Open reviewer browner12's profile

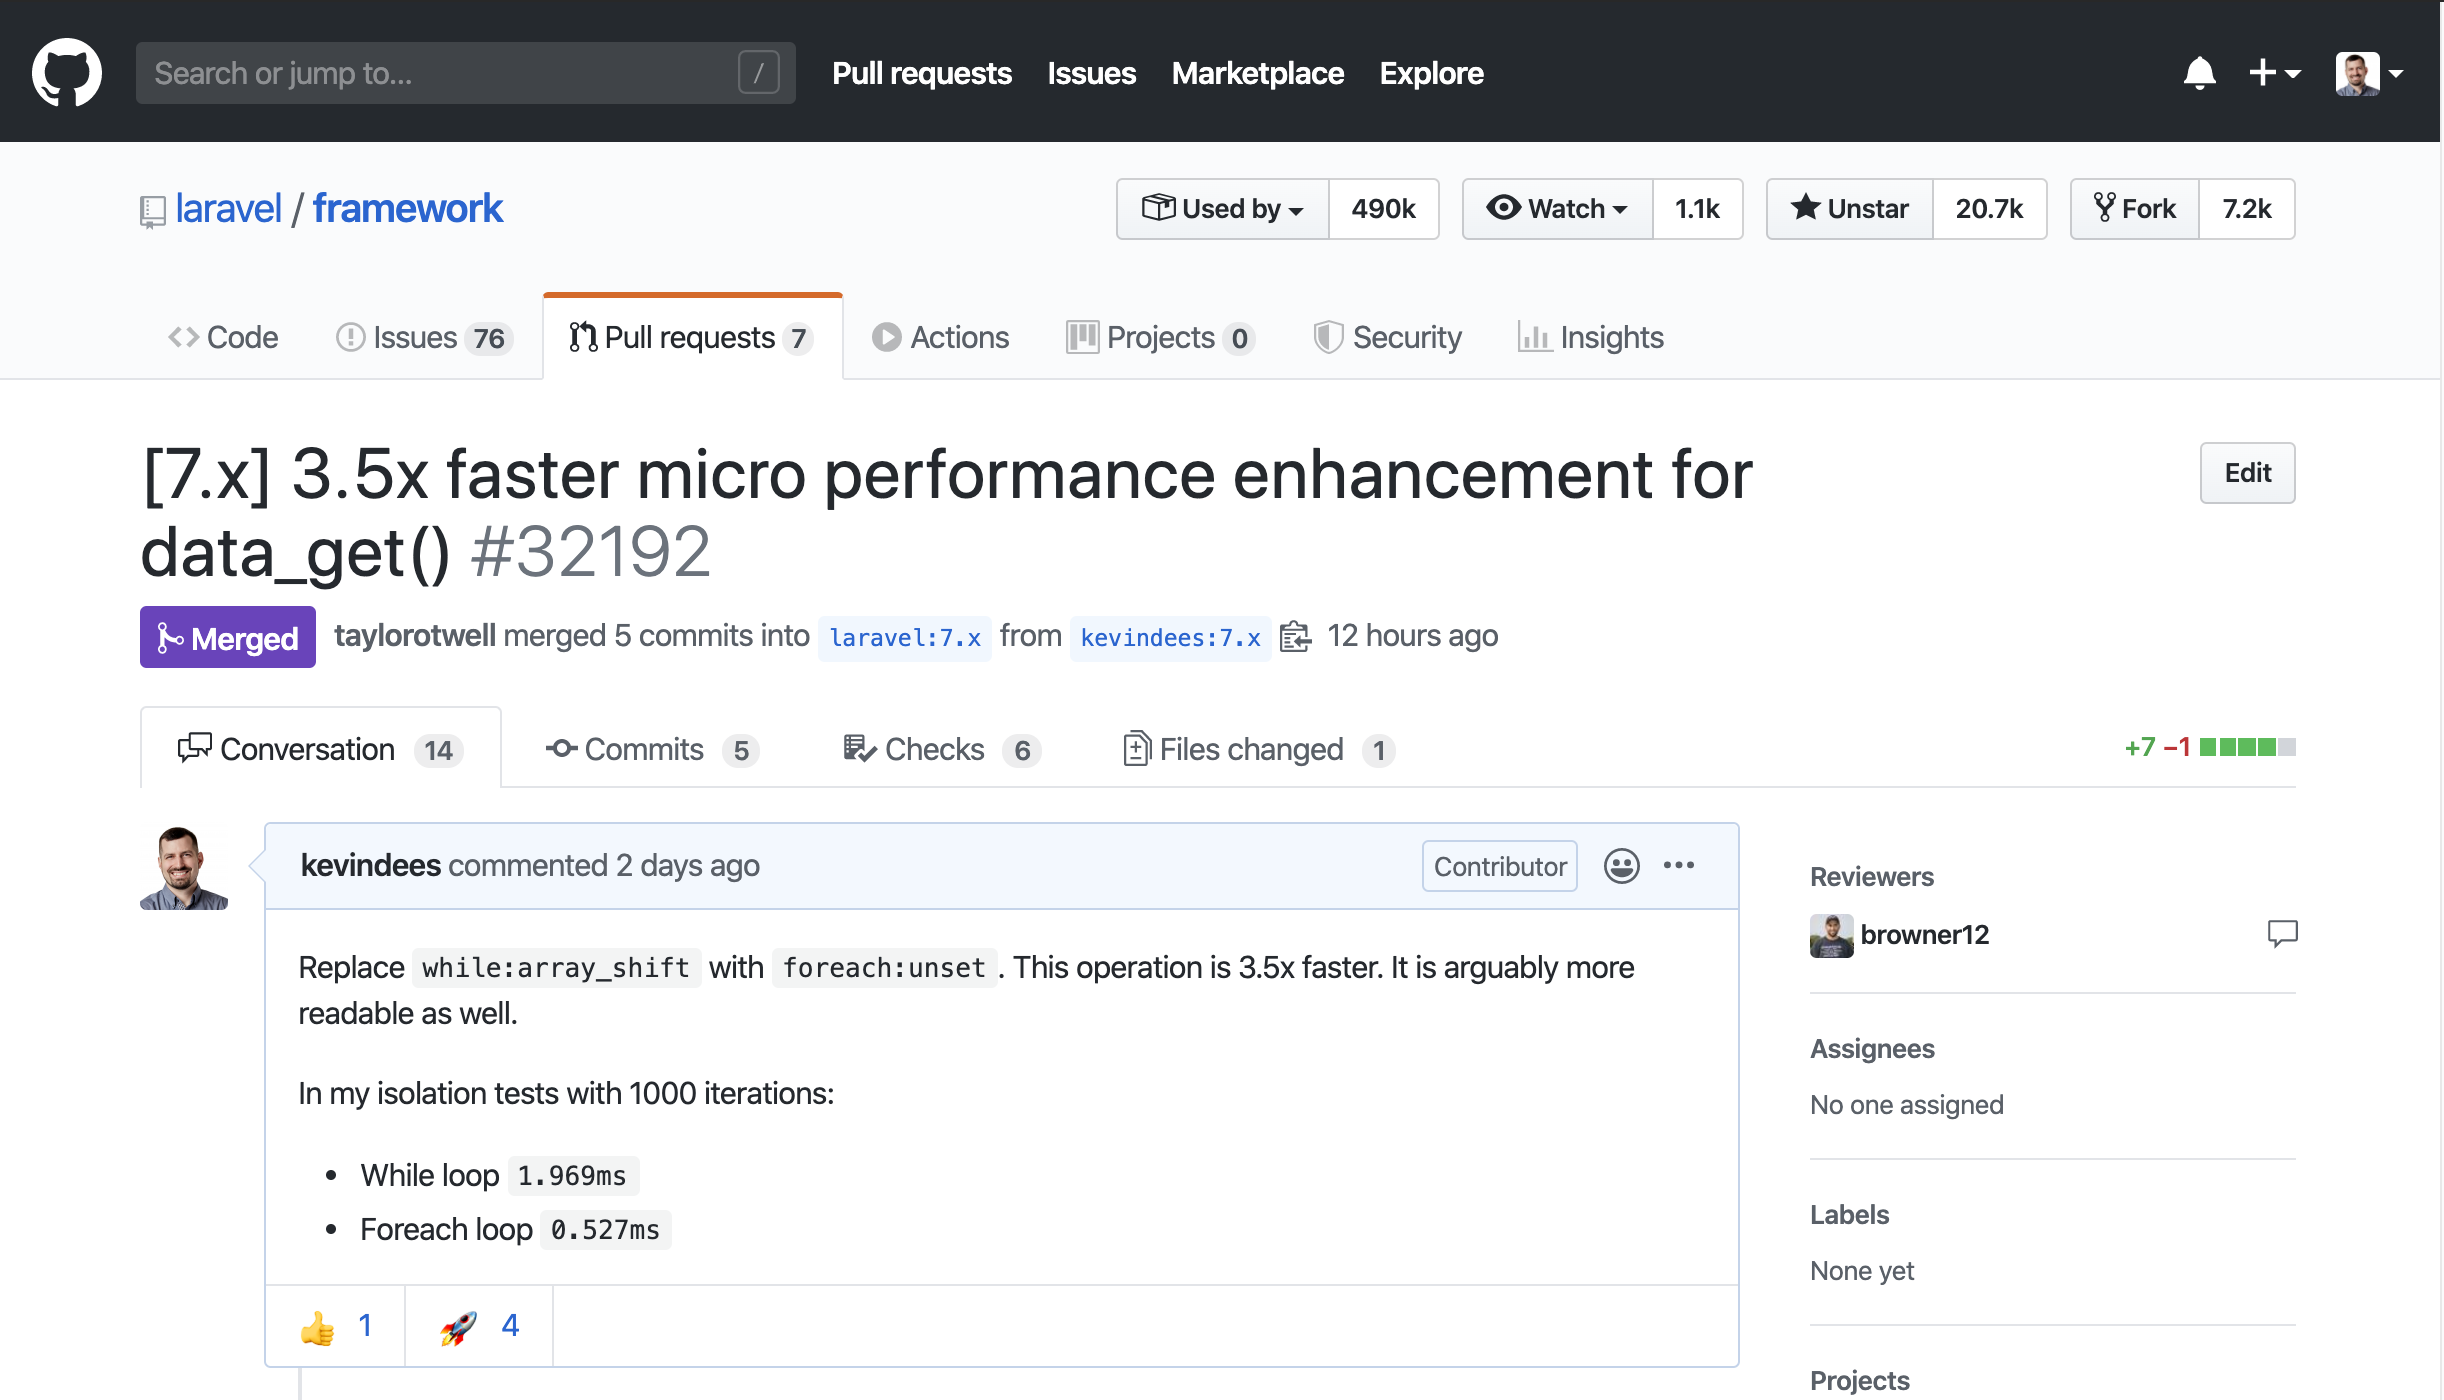[1924, 935]
